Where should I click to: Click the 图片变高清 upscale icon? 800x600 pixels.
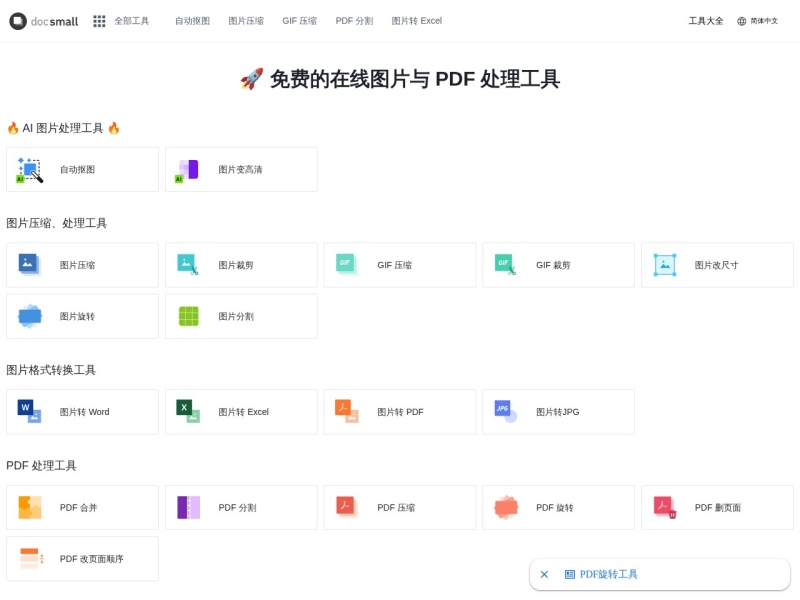187,170
